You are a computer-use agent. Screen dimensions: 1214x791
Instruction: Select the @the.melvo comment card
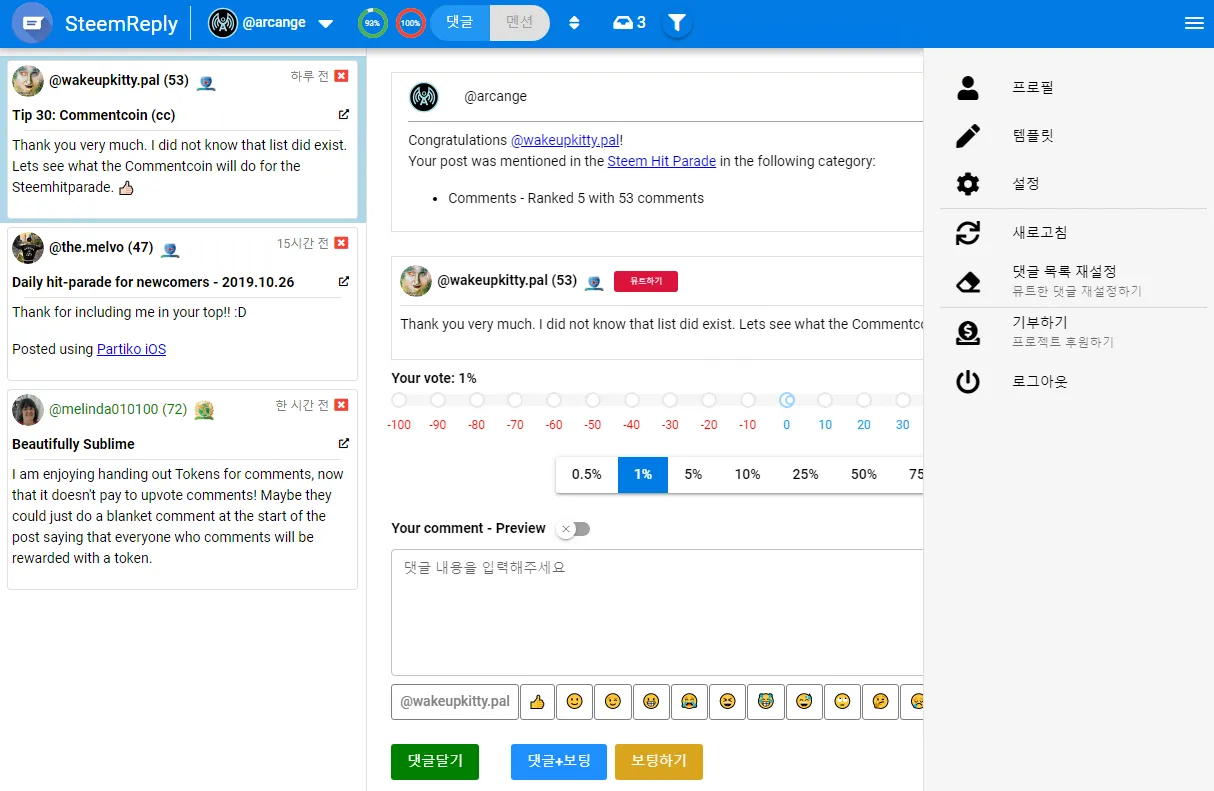pyautogui.click(x=182, y=304)
